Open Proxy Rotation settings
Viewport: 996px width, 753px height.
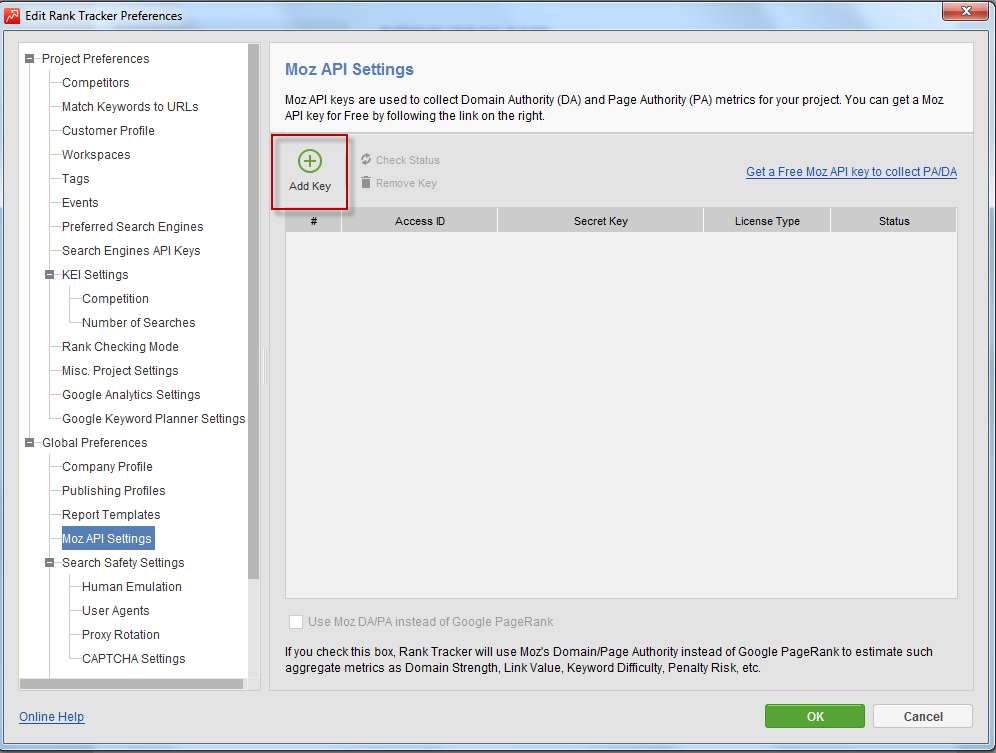coord(121,635)
